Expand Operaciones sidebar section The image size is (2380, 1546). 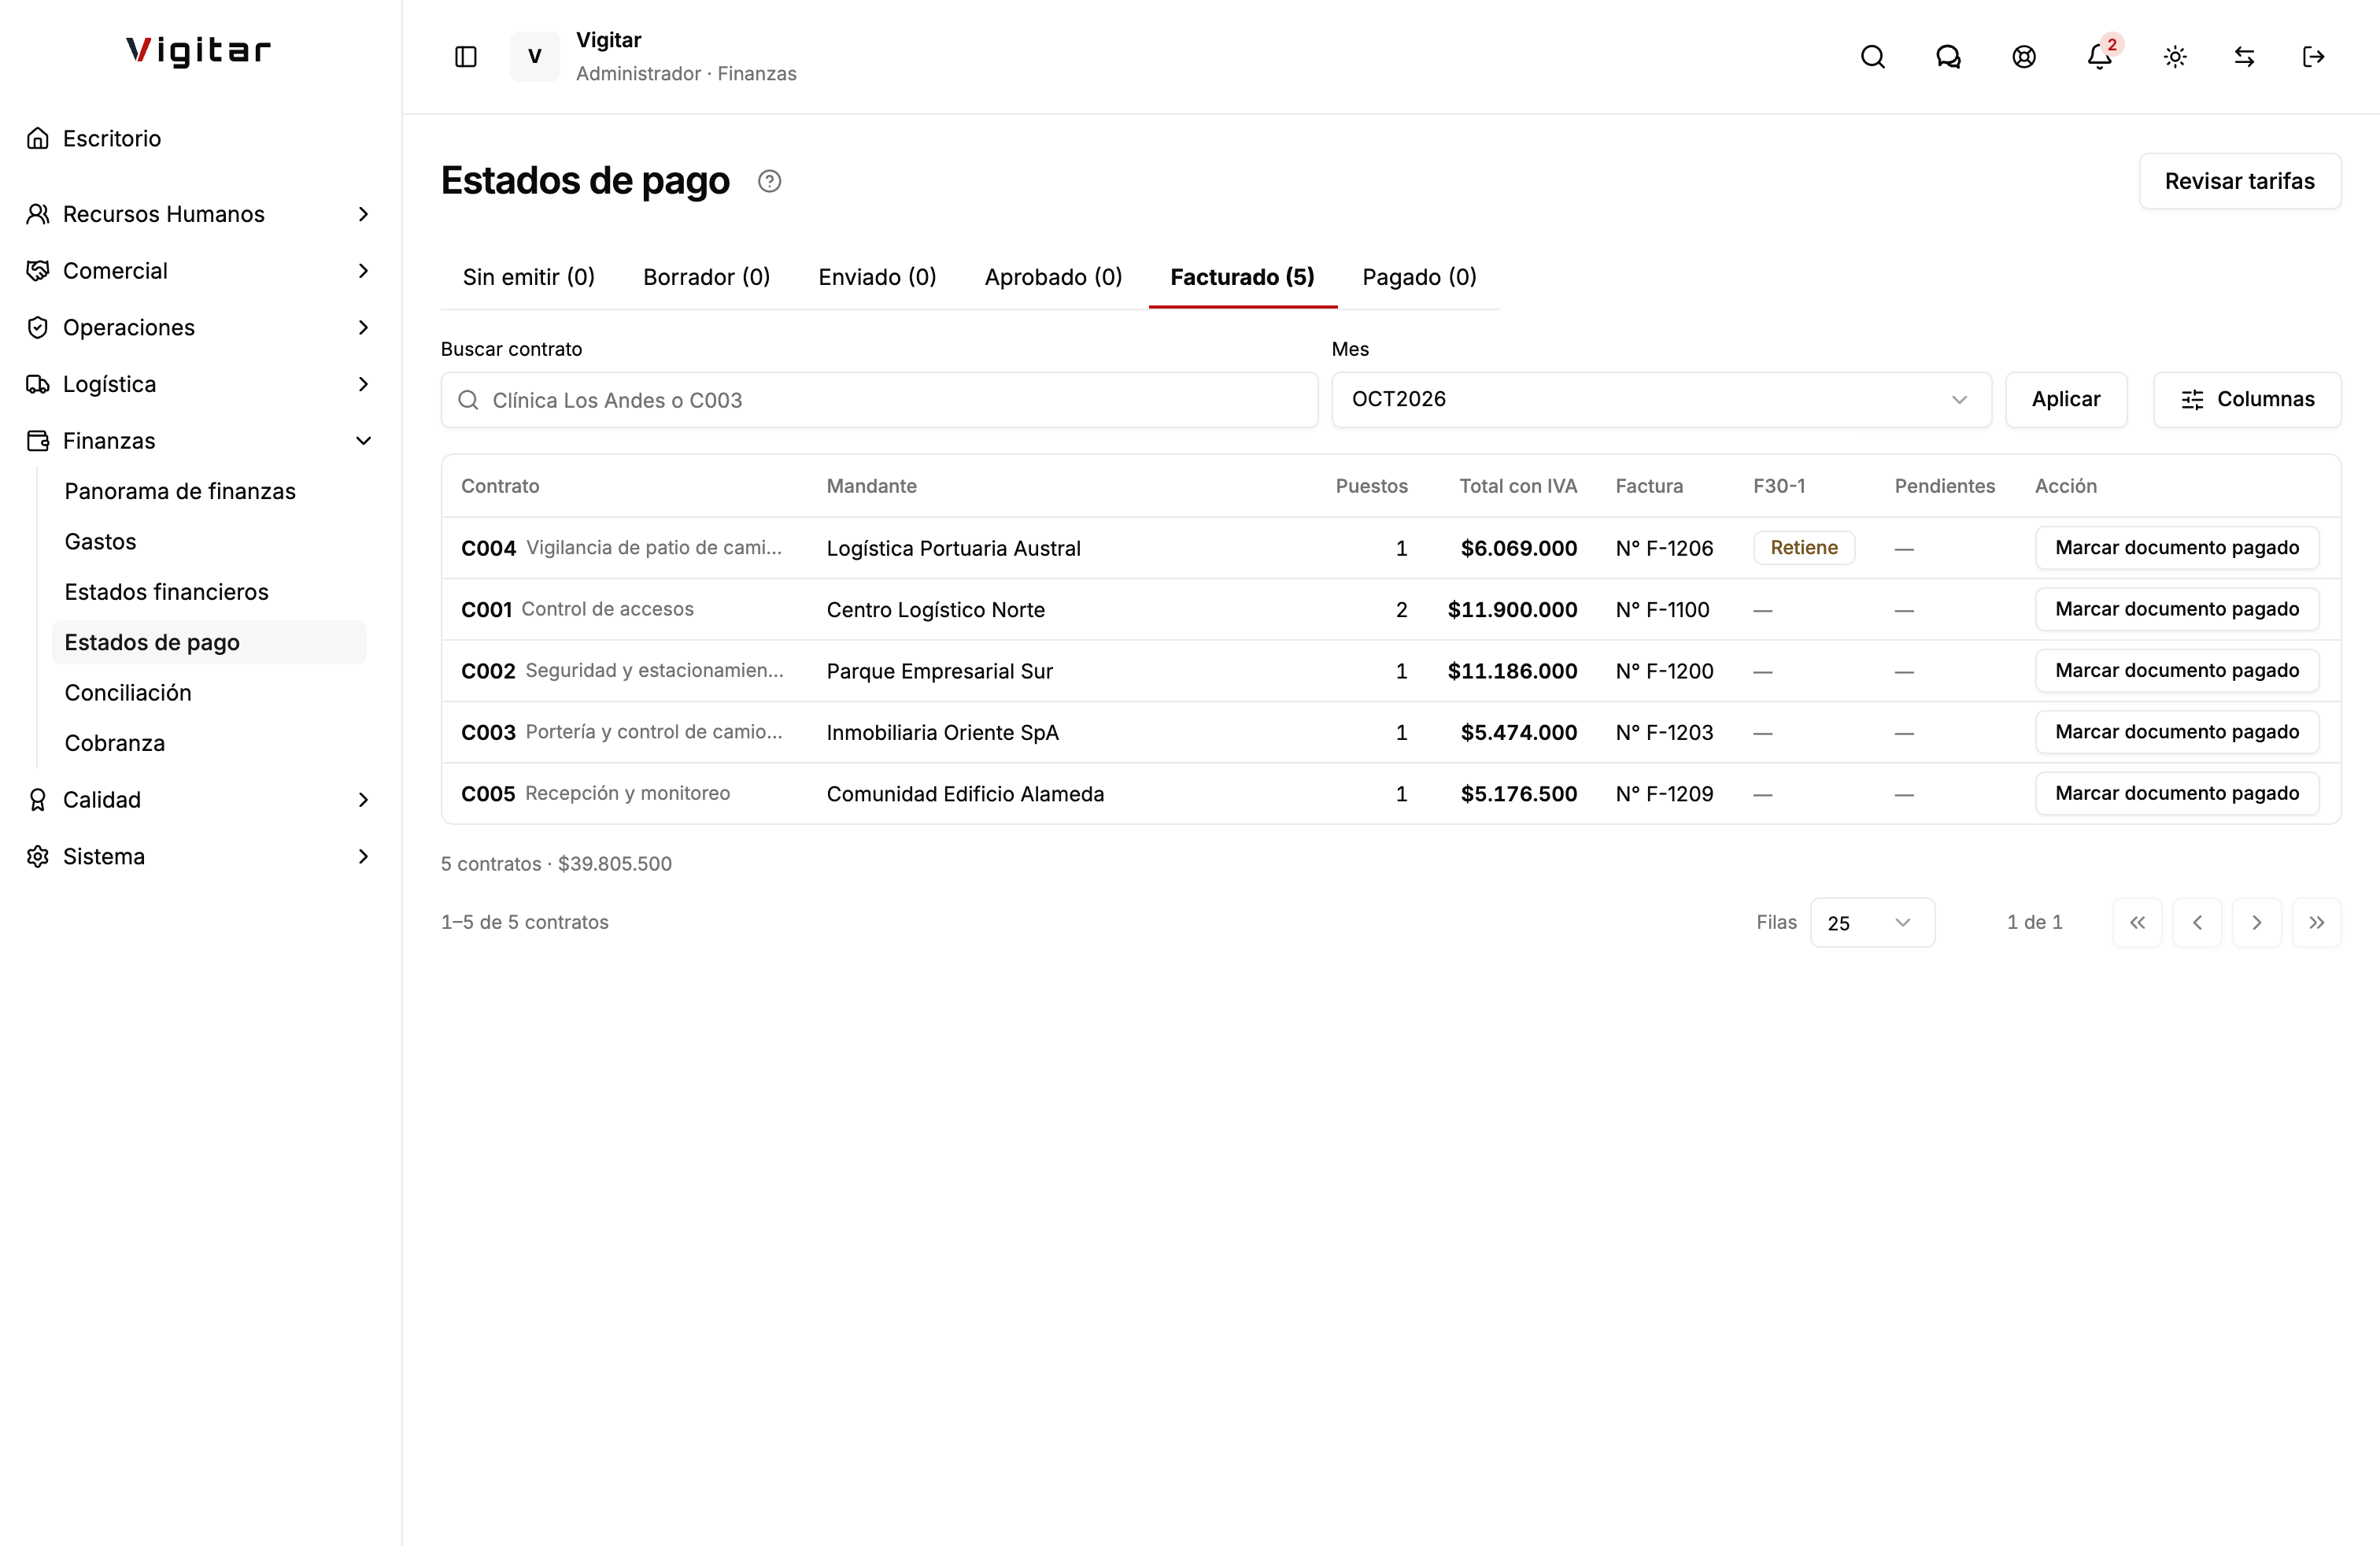tap(200, 327)
